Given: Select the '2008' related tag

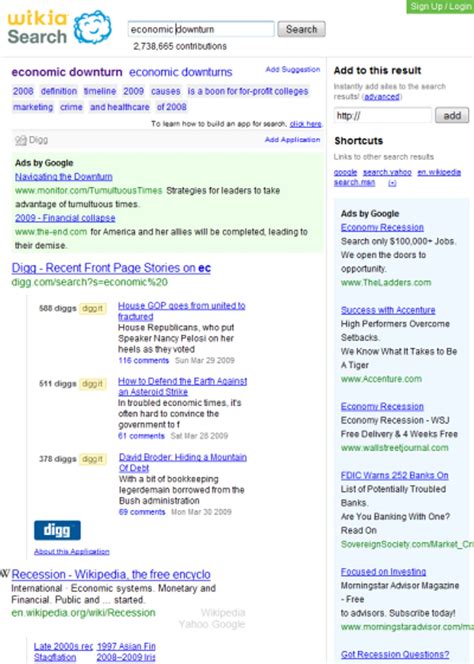Looking at the screenshot, I should 23,91.
